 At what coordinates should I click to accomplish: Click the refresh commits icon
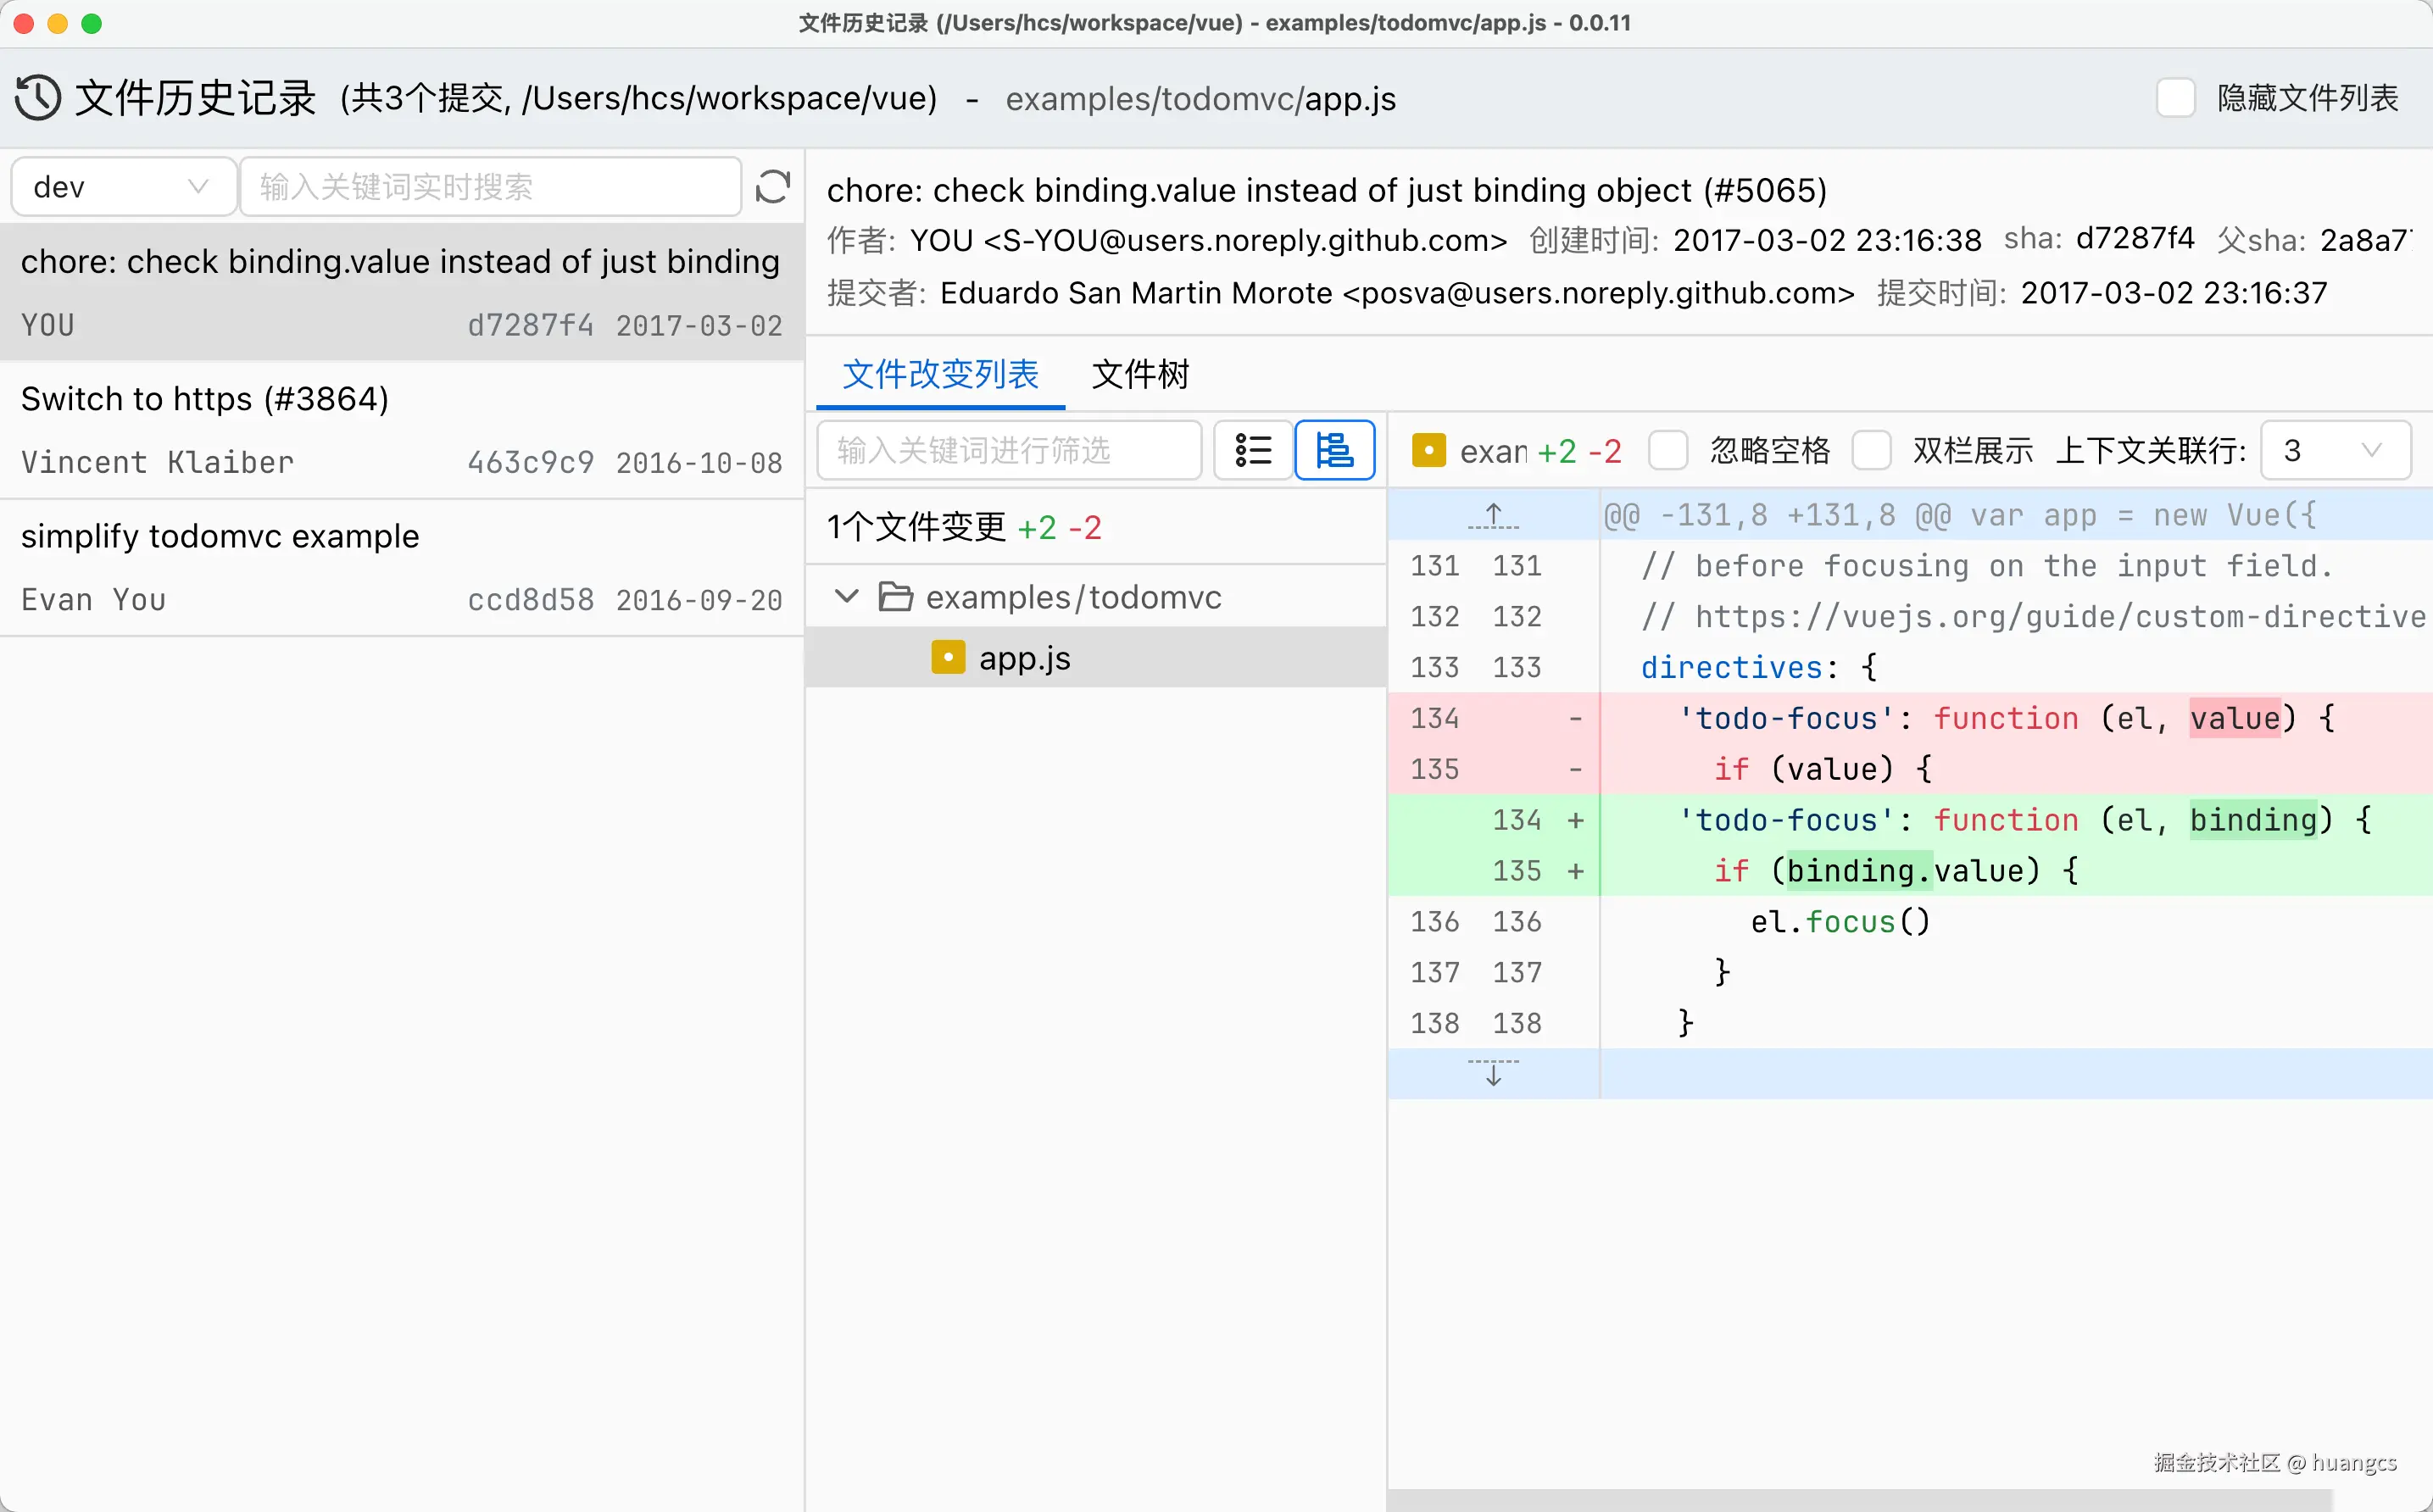(772, 187)
